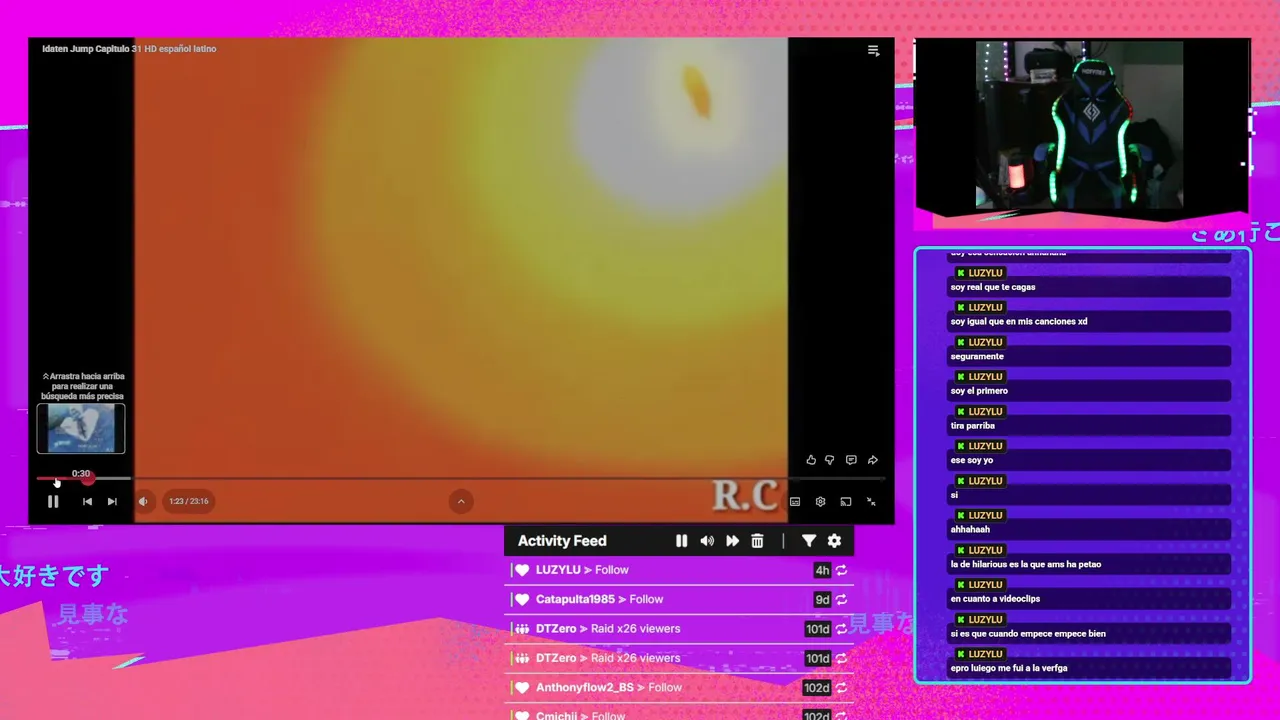This screenshot has height=720, width=1280.
Task: Mute the video player volume
Action: click(143, 502)
